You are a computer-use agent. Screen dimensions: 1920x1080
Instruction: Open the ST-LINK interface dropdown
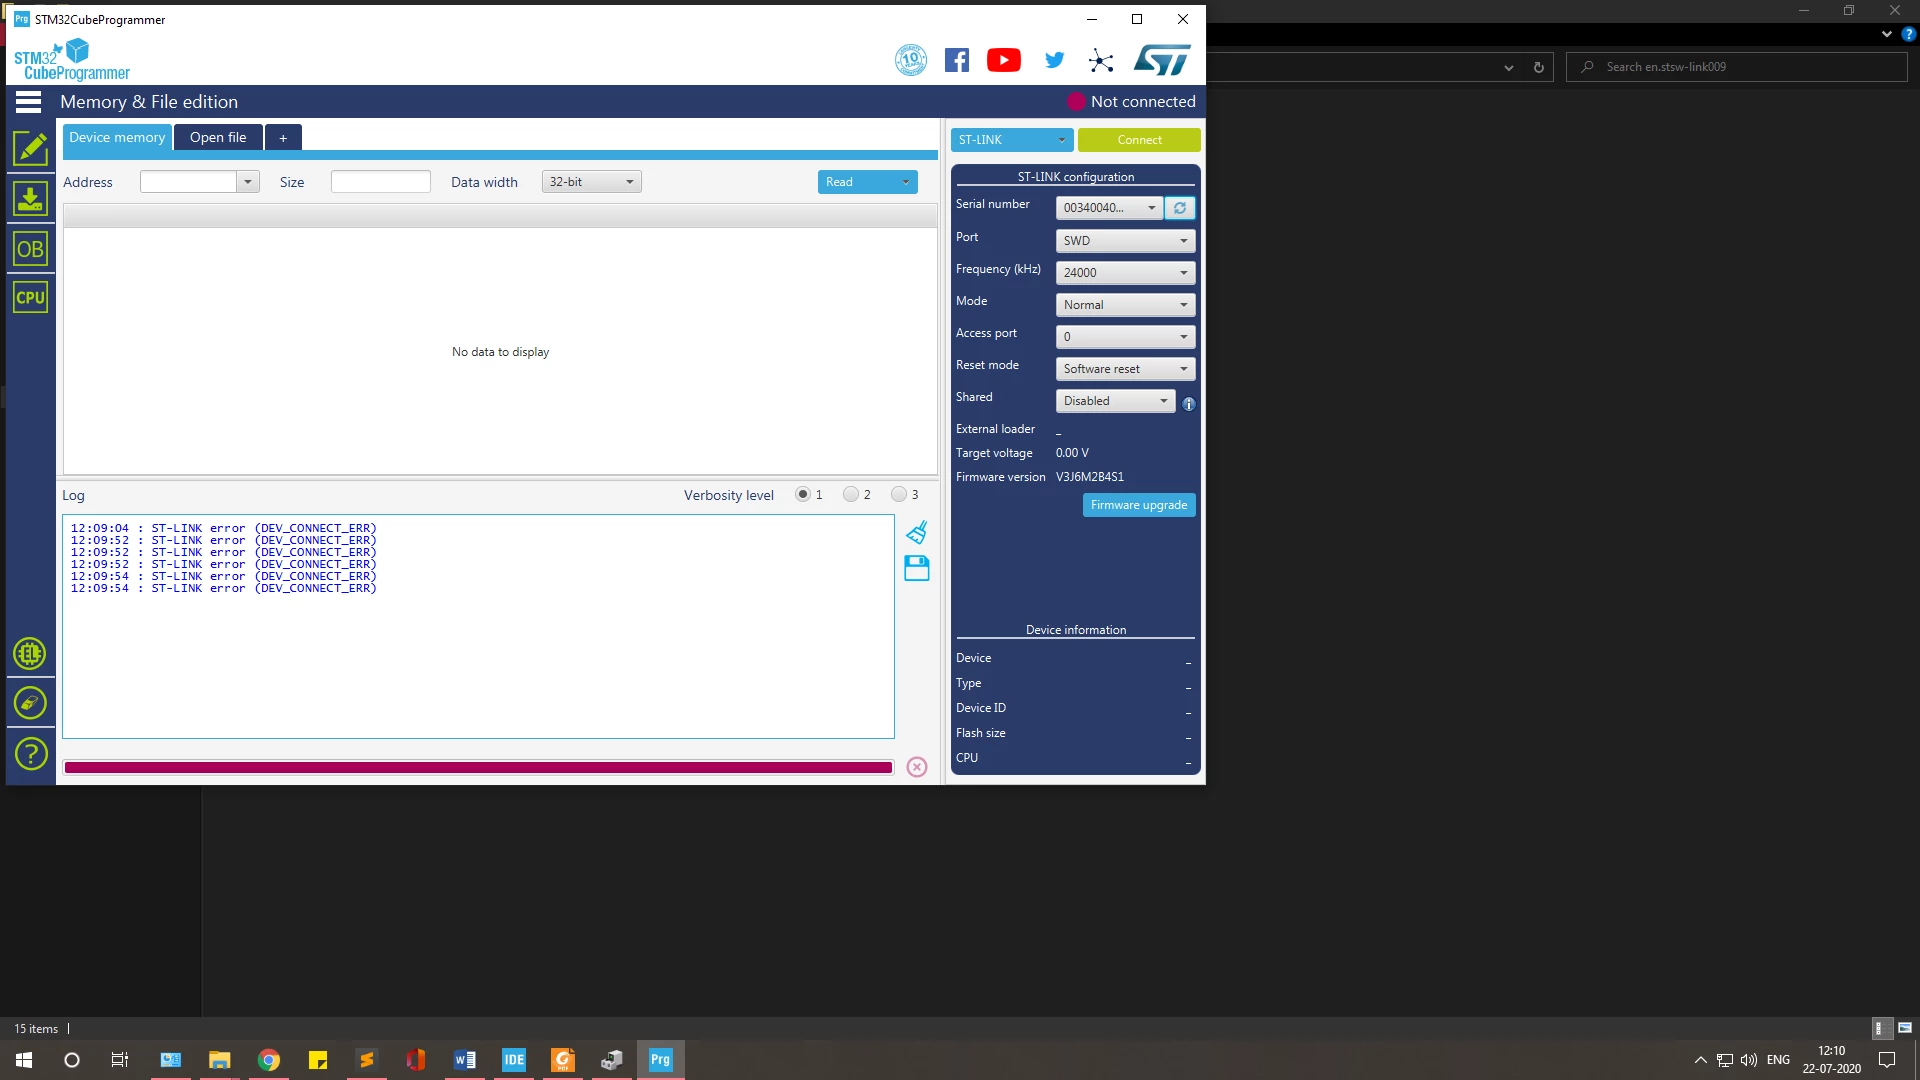click(x=1011, y=140)
